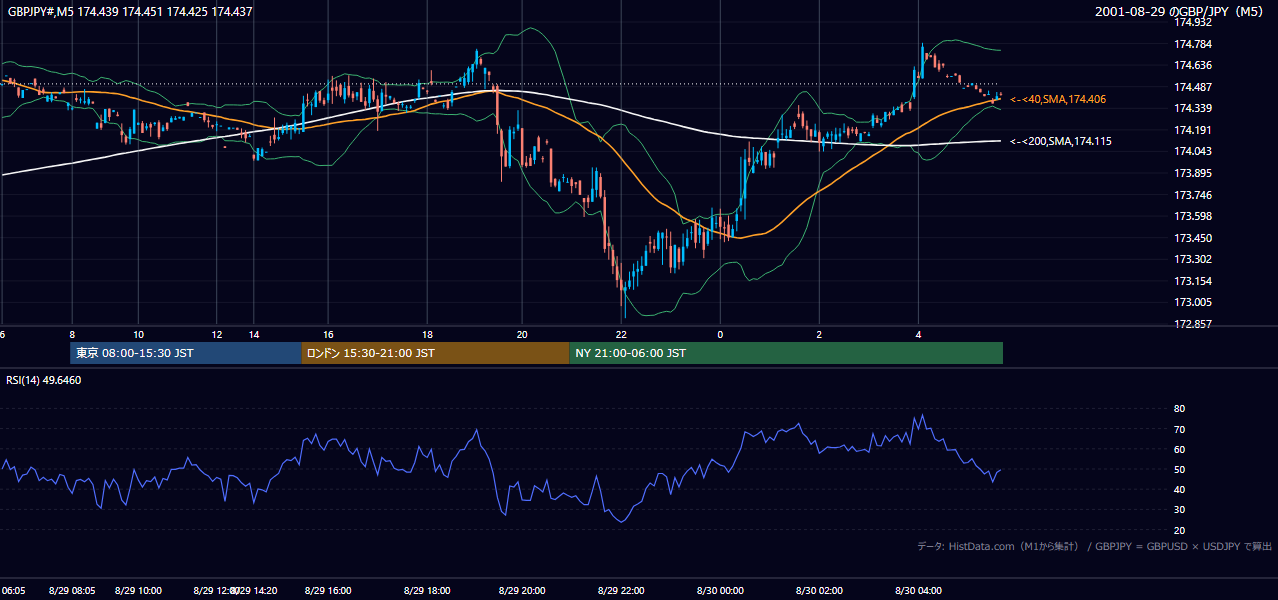
Task: Click hour tick 22 under the price chart
Action: coord(621,334)
